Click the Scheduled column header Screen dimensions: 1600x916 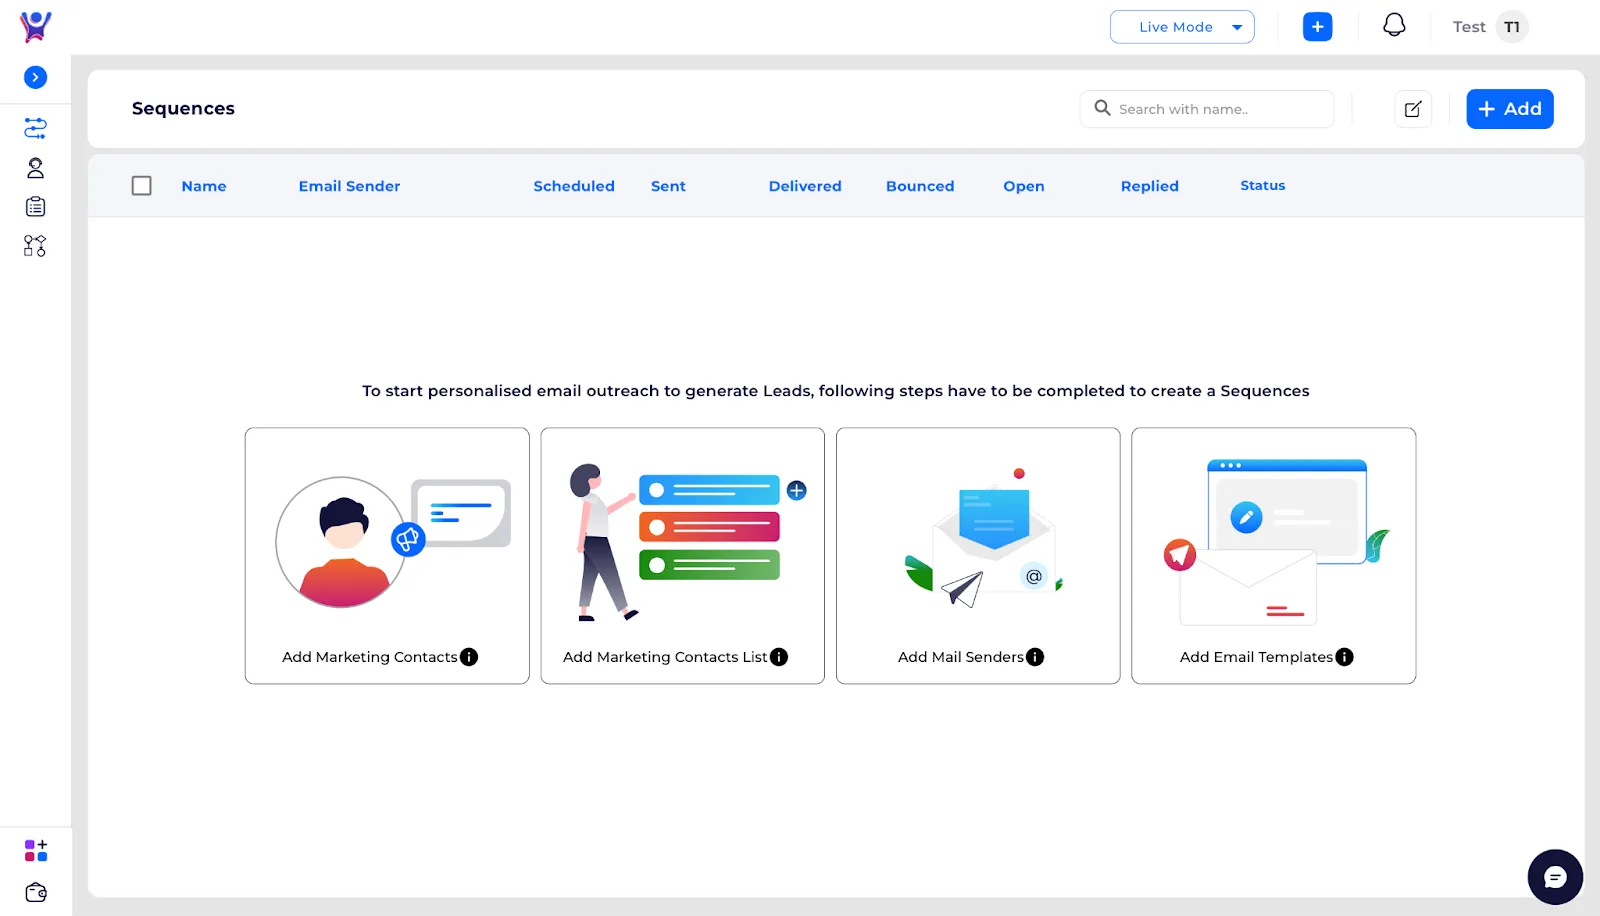click(574, 186)
